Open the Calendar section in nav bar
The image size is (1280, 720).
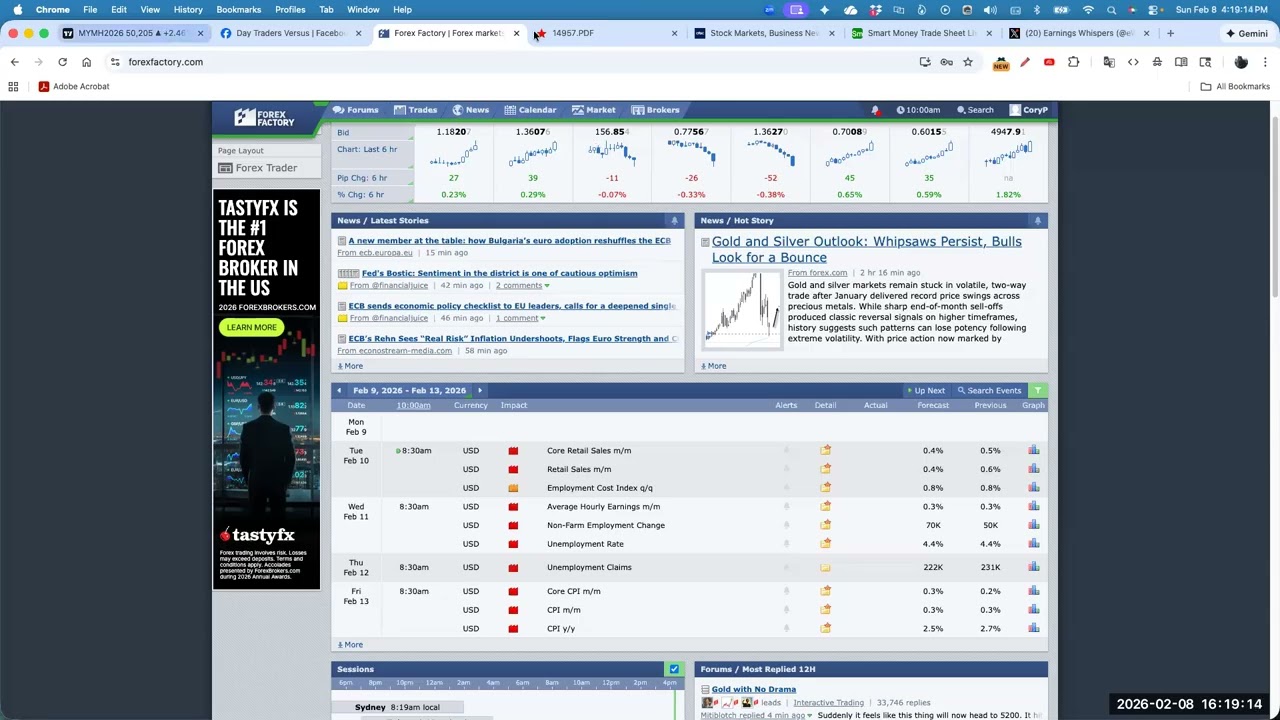[x=530, y=110]
